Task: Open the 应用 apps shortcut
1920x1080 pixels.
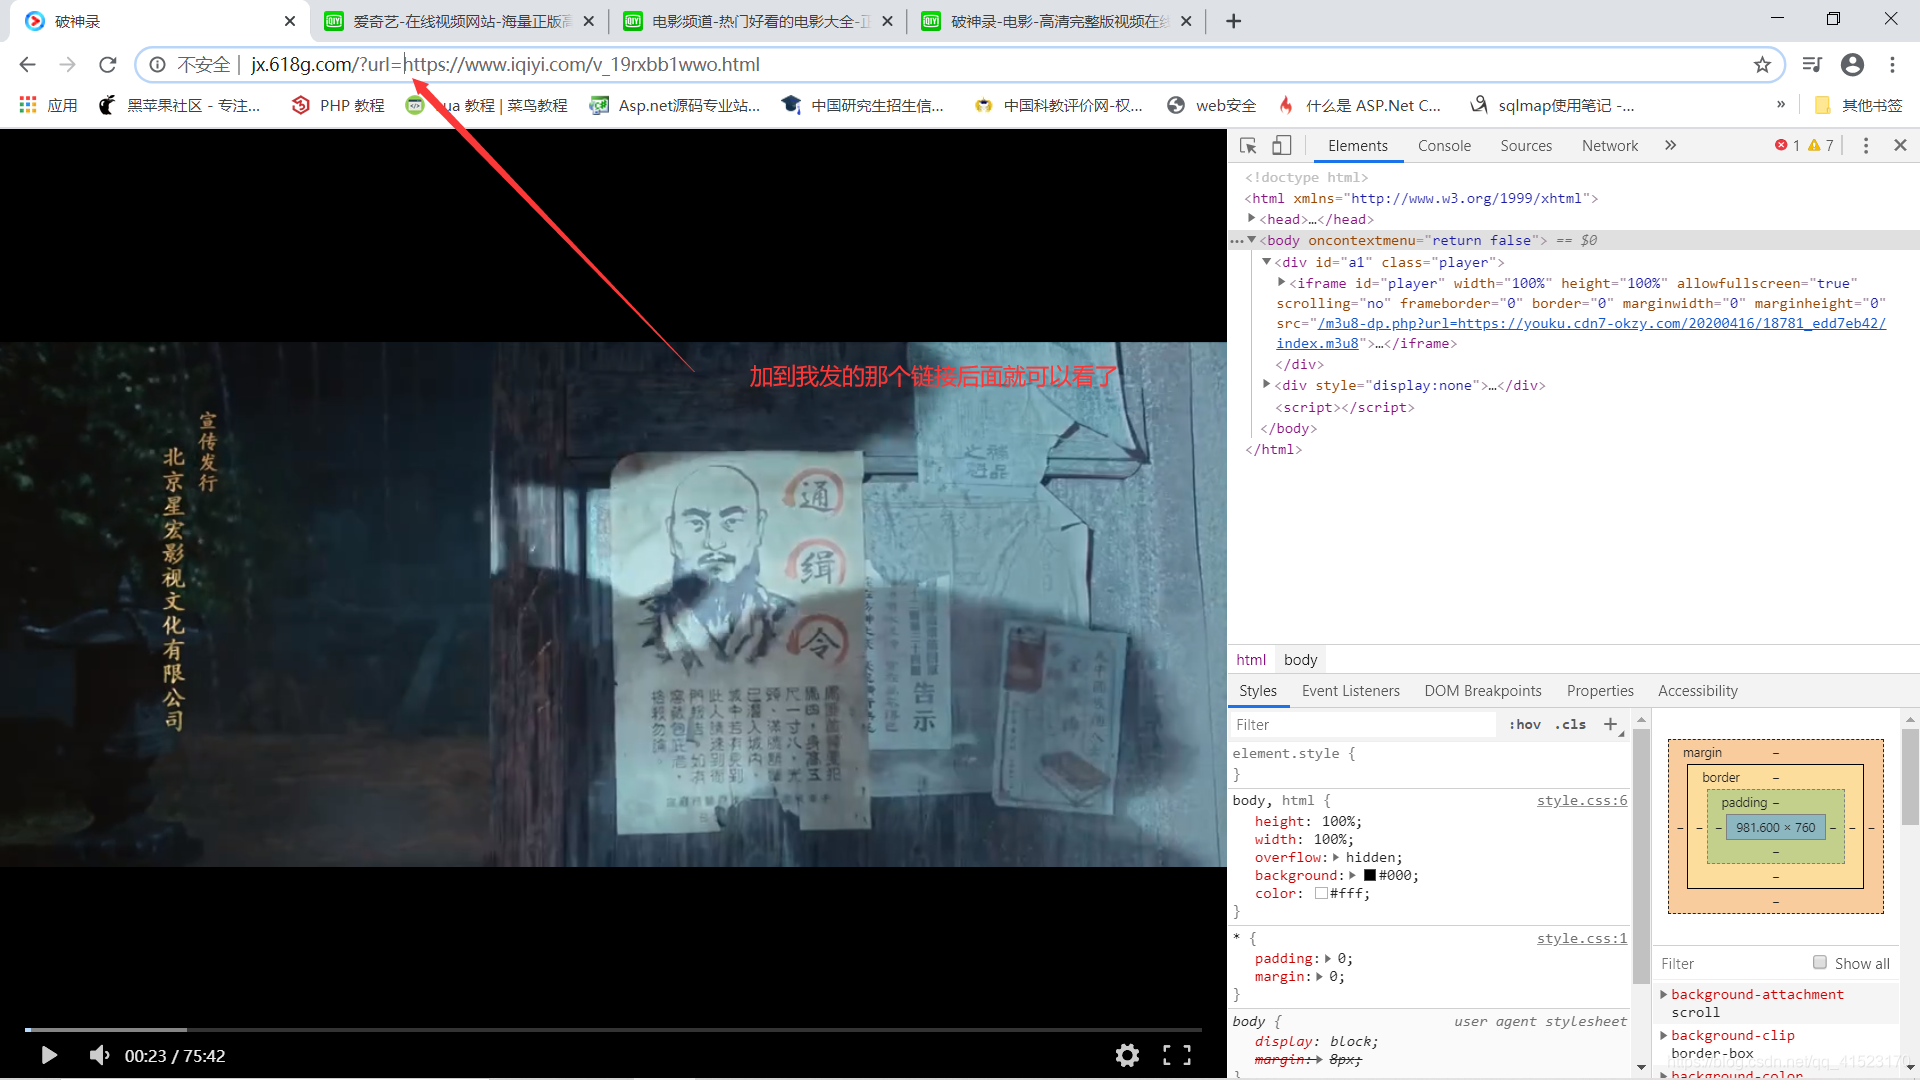Action: pyautogui.click(x=48, y=105)
